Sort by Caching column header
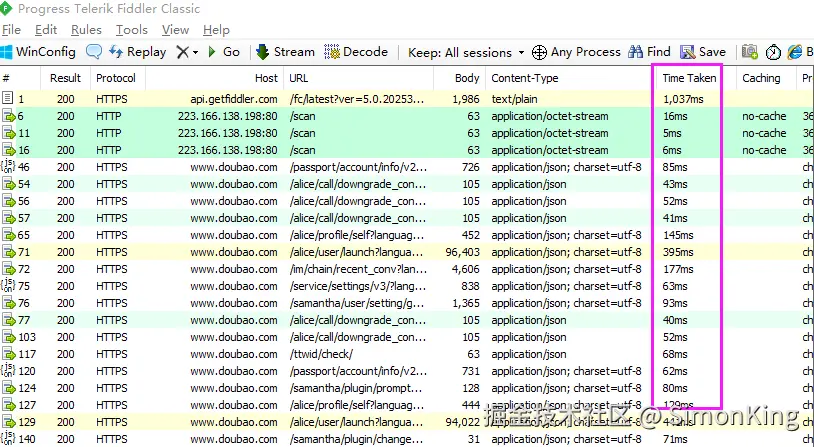The image size is (814, 447). [766, 78]
